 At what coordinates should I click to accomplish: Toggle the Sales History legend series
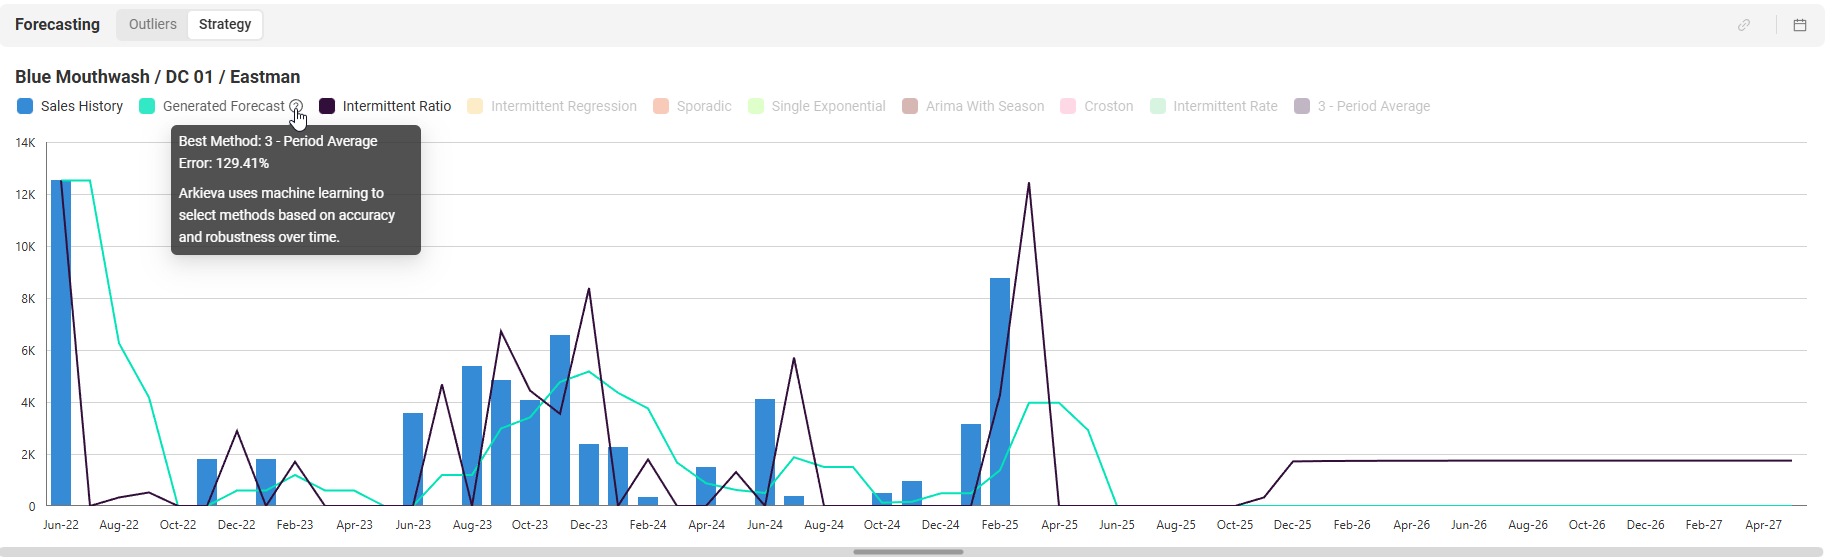tap(70, 106)
